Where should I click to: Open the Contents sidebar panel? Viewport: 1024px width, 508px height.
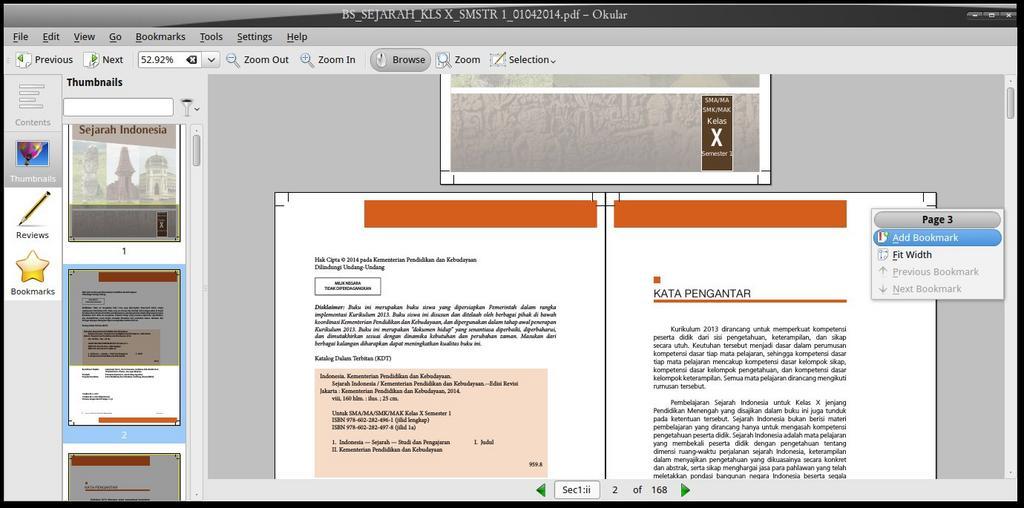click(x=32, y=105)
